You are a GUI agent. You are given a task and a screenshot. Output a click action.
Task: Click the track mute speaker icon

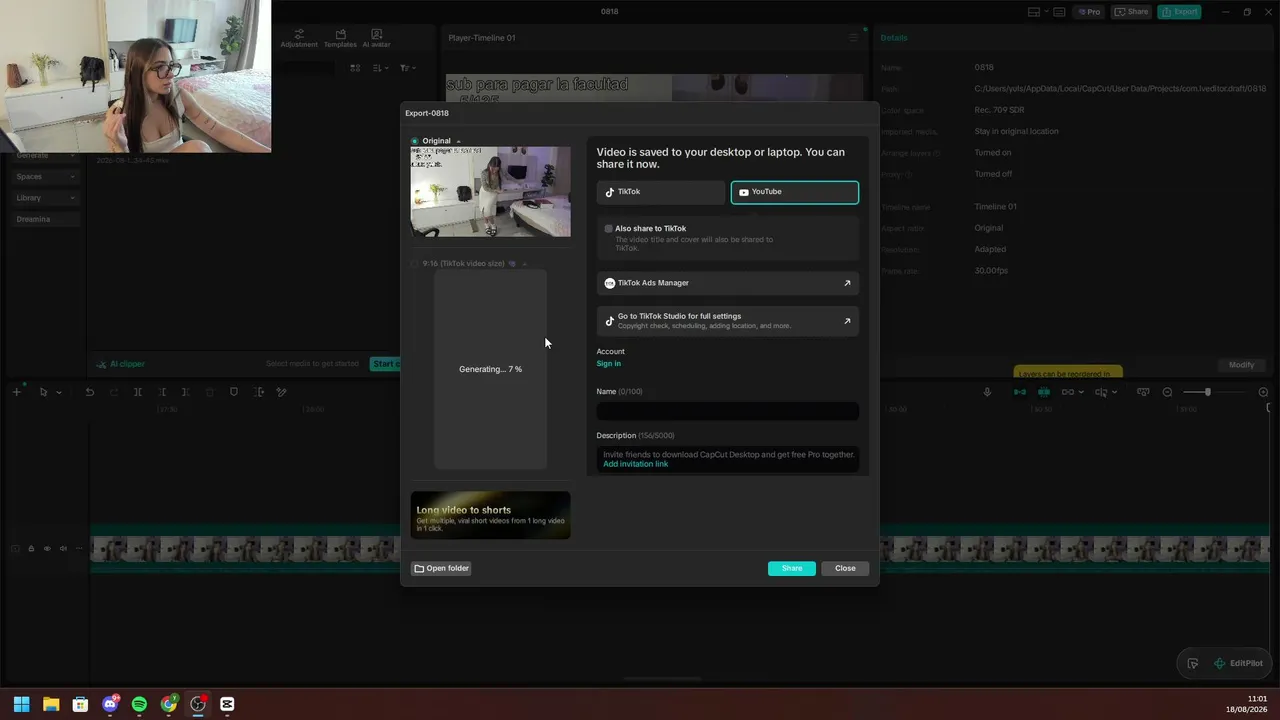(x=63, y=548)
